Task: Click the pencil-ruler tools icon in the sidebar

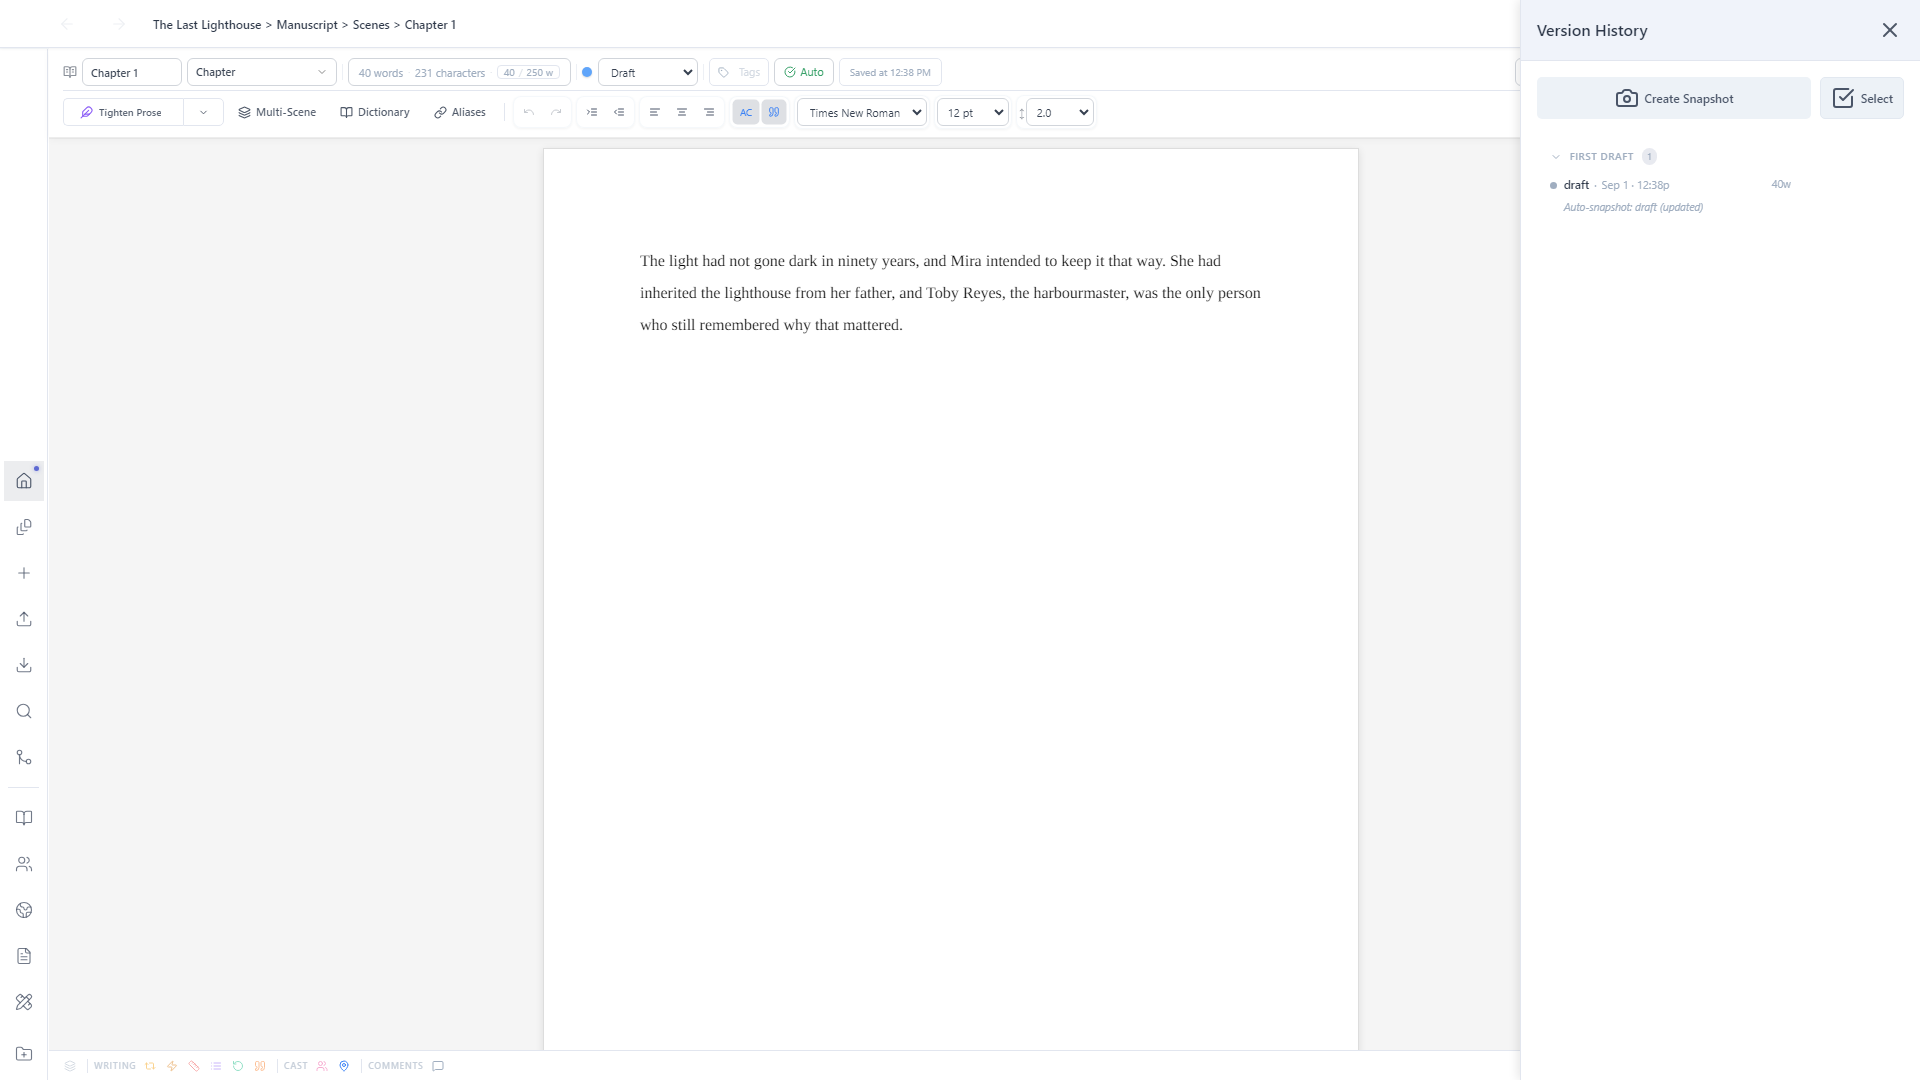Action: (24, 1002)
